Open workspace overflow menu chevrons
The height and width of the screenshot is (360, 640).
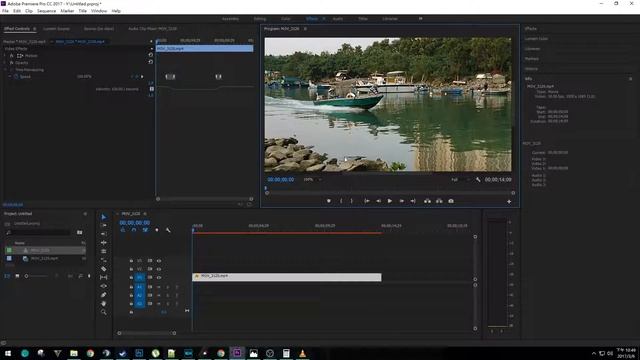pos(420,19)
